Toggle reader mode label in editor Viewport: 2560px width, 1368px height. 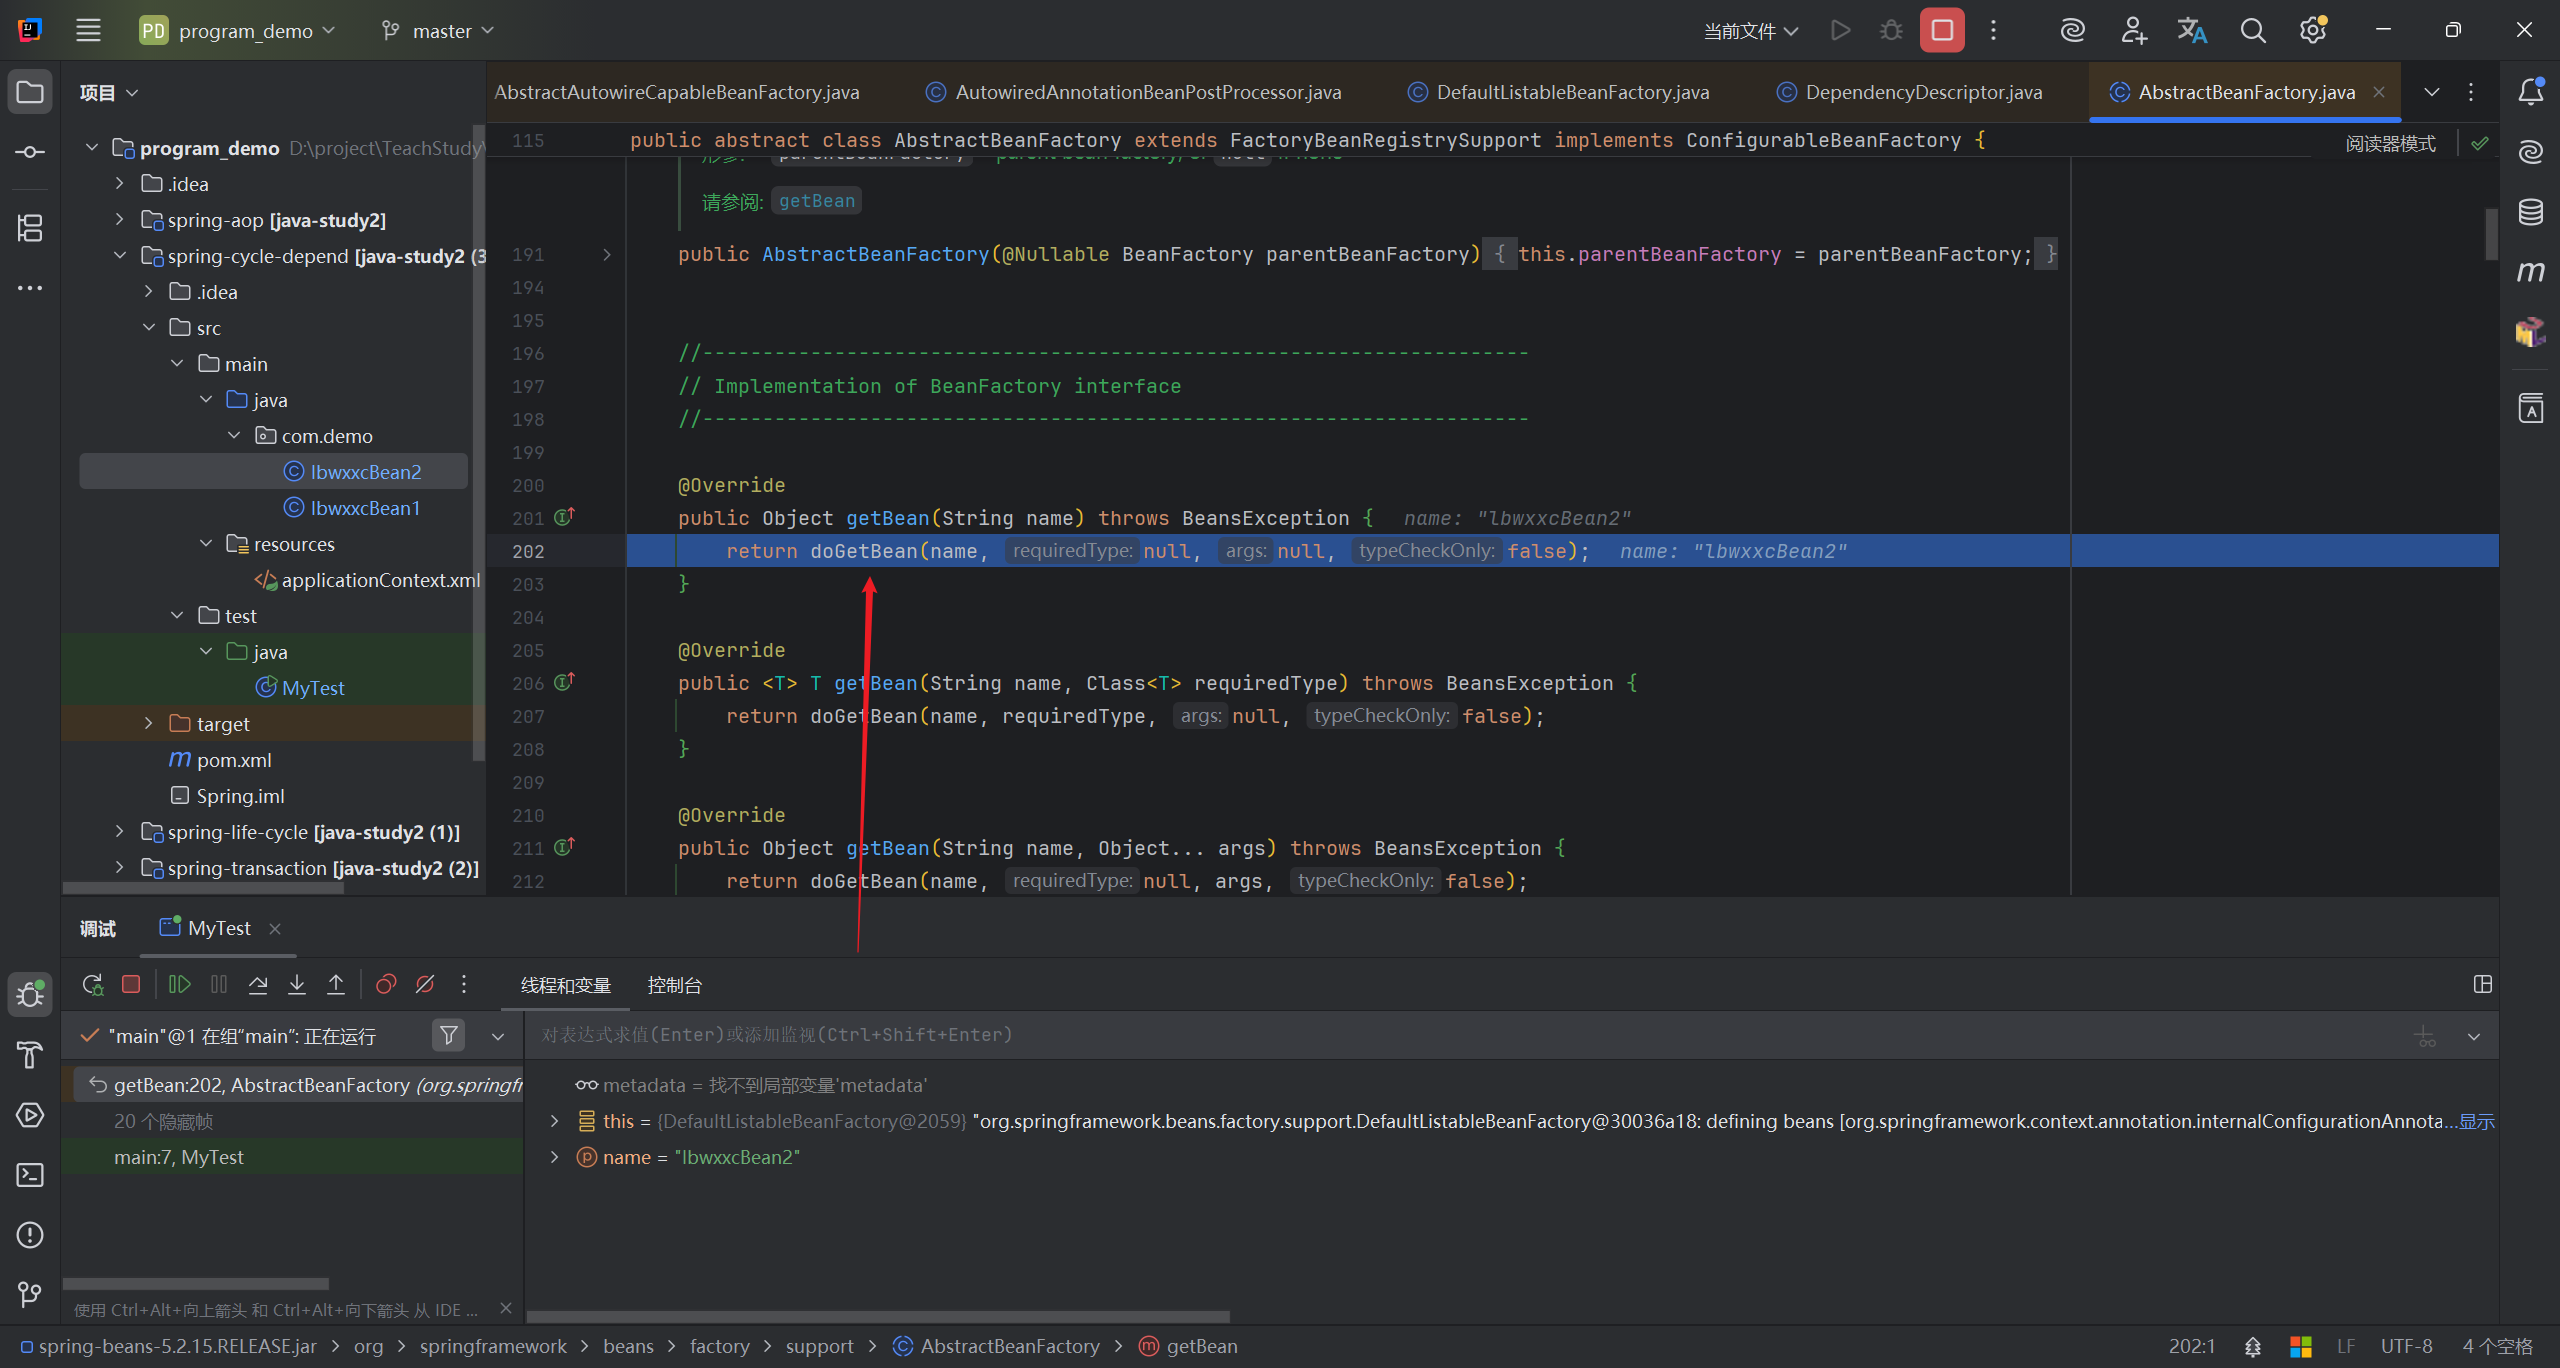(x=2390, y=144)
